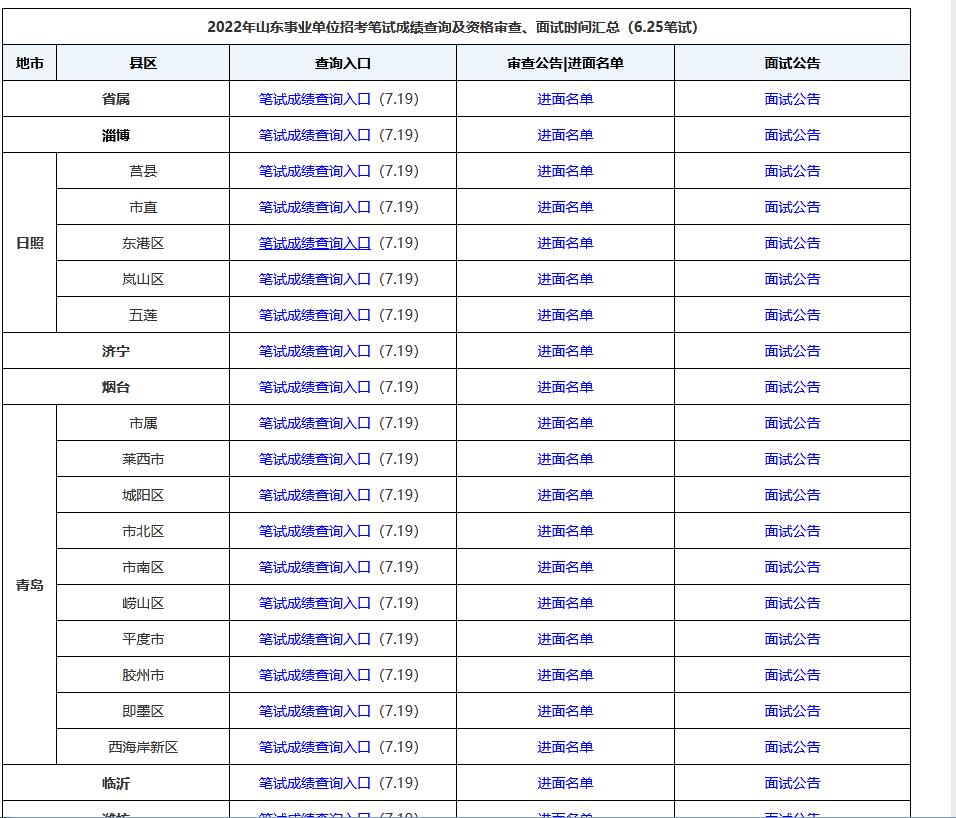Click 笔试成绩查询入口 in 淄博 row
The width and height of the screenshot is (956, 818).
tap(315, 135)
